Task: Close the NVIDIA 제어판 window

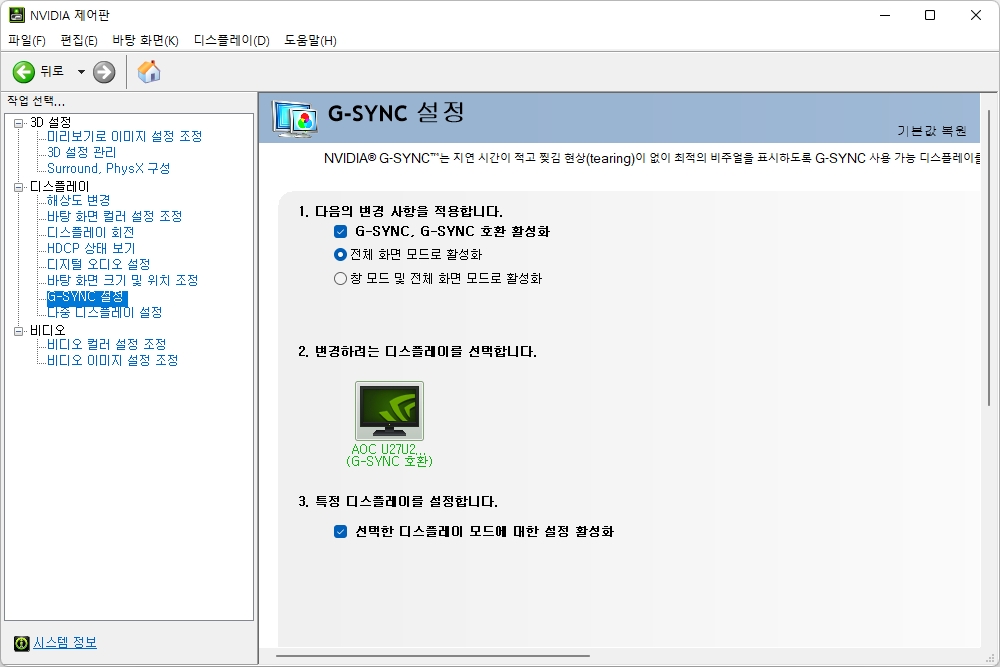Action: coord(976,15)
